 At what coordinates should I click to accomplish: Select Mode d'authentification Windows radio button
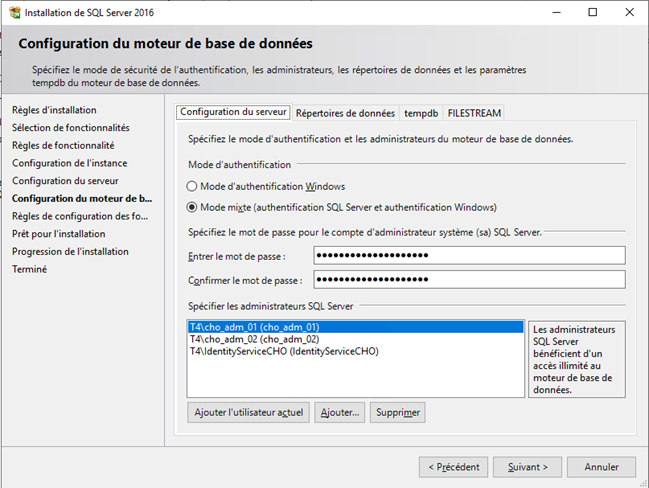tap(192, 186)
